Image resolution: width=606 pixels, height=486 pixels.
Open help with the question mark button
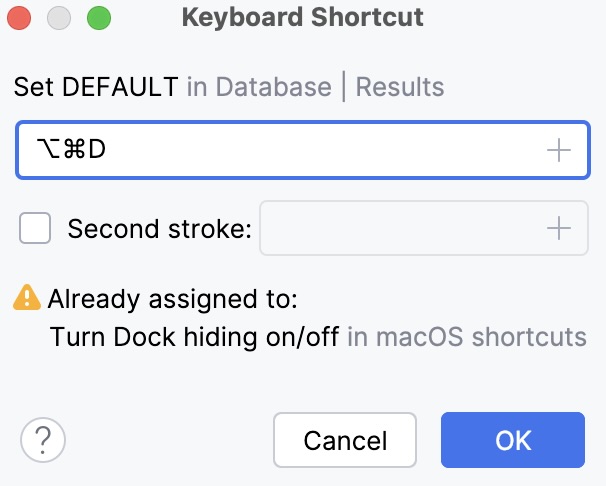(43, 440)
